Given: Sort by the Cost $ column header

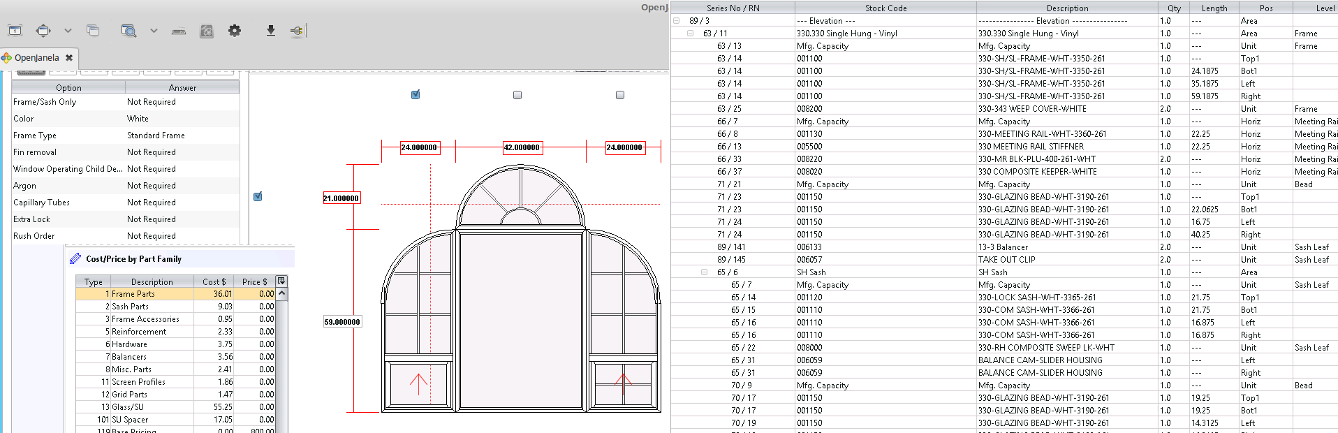Looking at the screenshot, I should click(216, 281).
